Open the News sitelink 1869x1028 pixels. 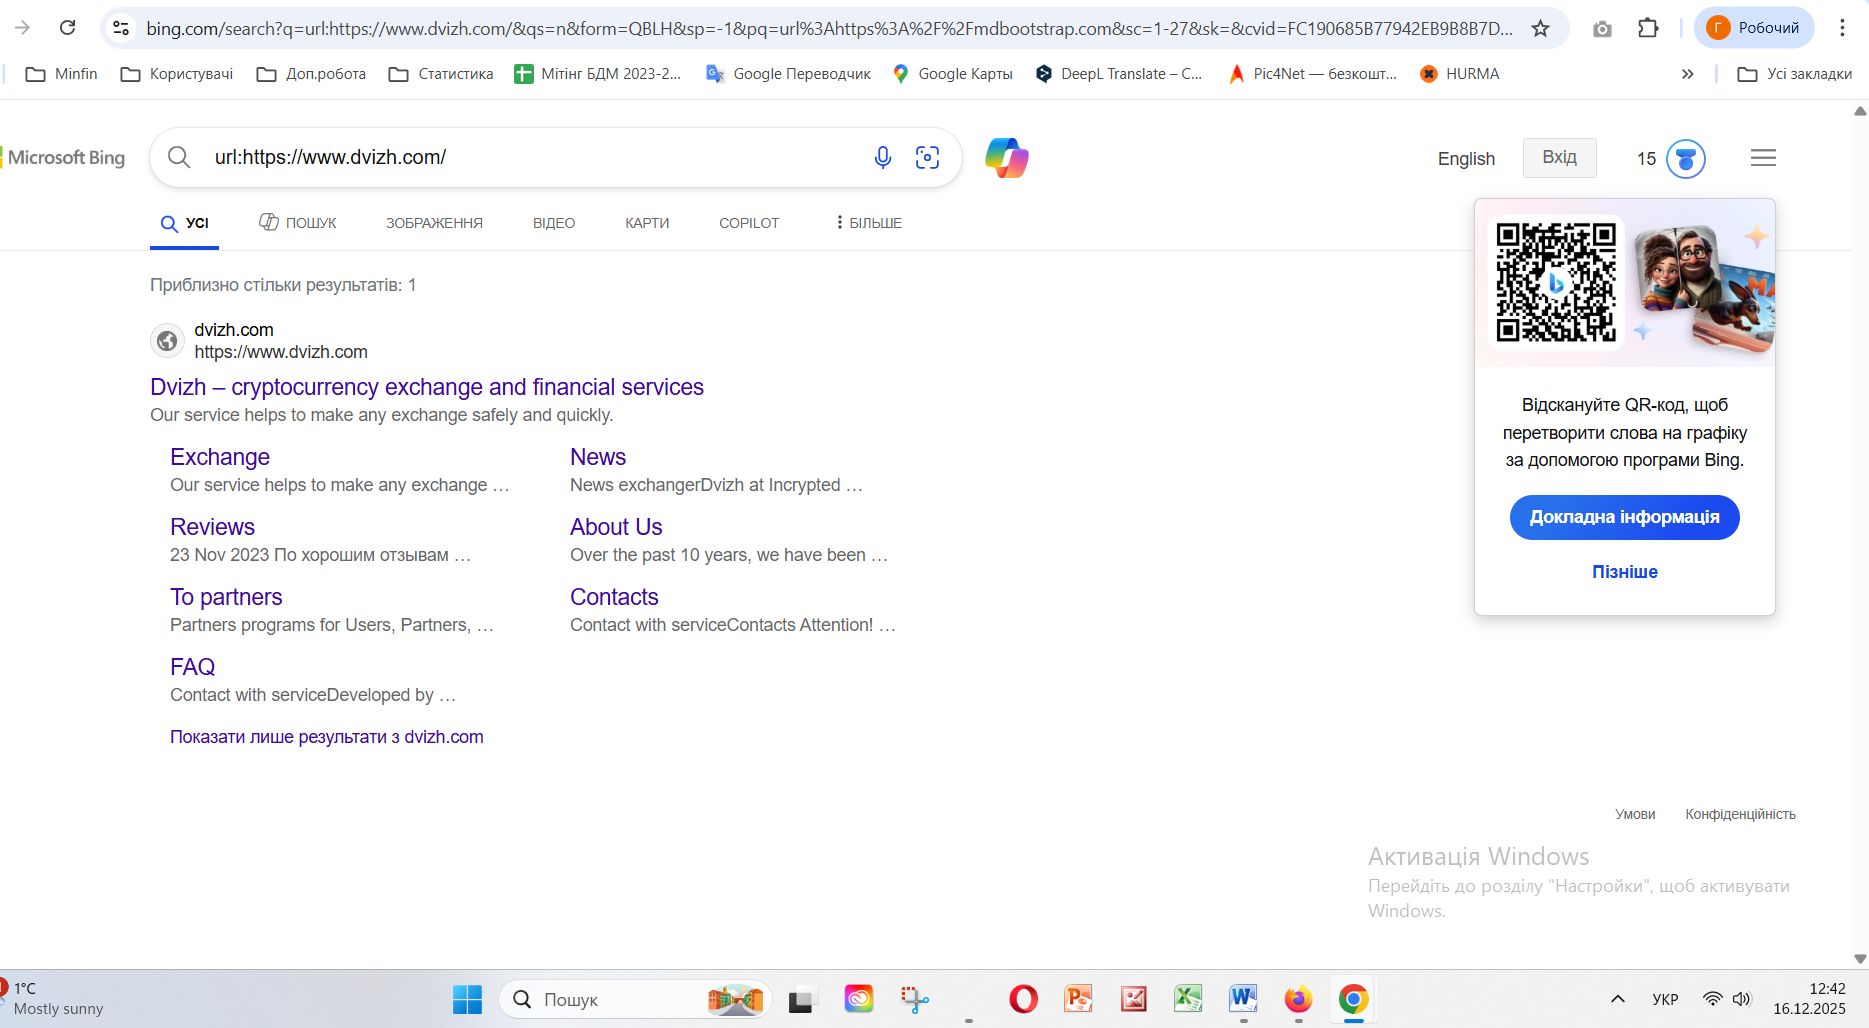click(x=598, y=457)
